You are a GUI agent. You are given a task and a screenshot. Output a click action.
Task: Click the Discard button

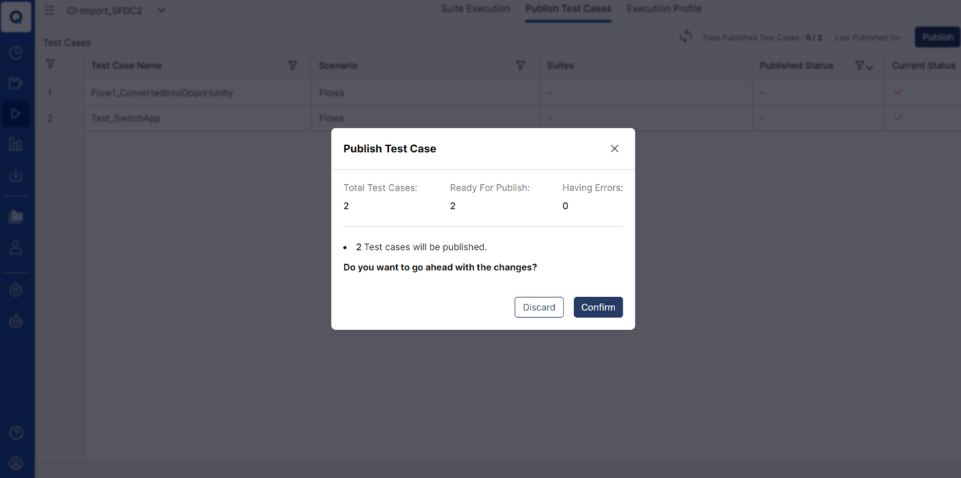[539, 307]
